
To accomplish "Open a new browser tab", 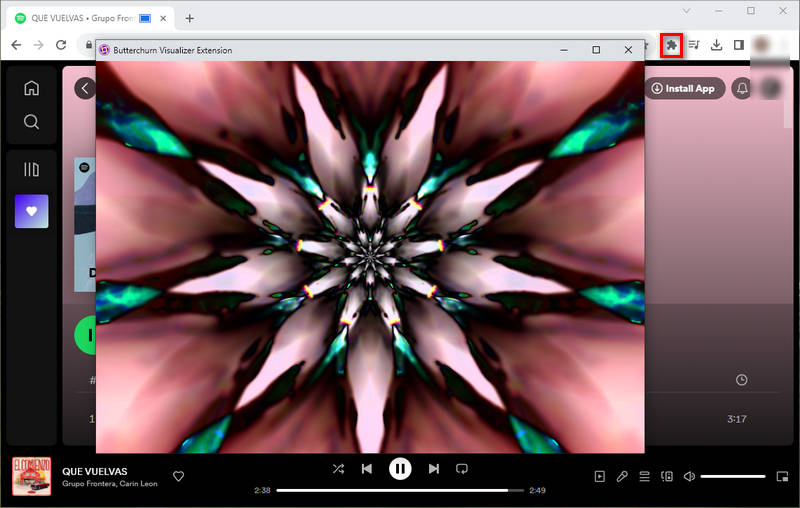I will point(189,18).
